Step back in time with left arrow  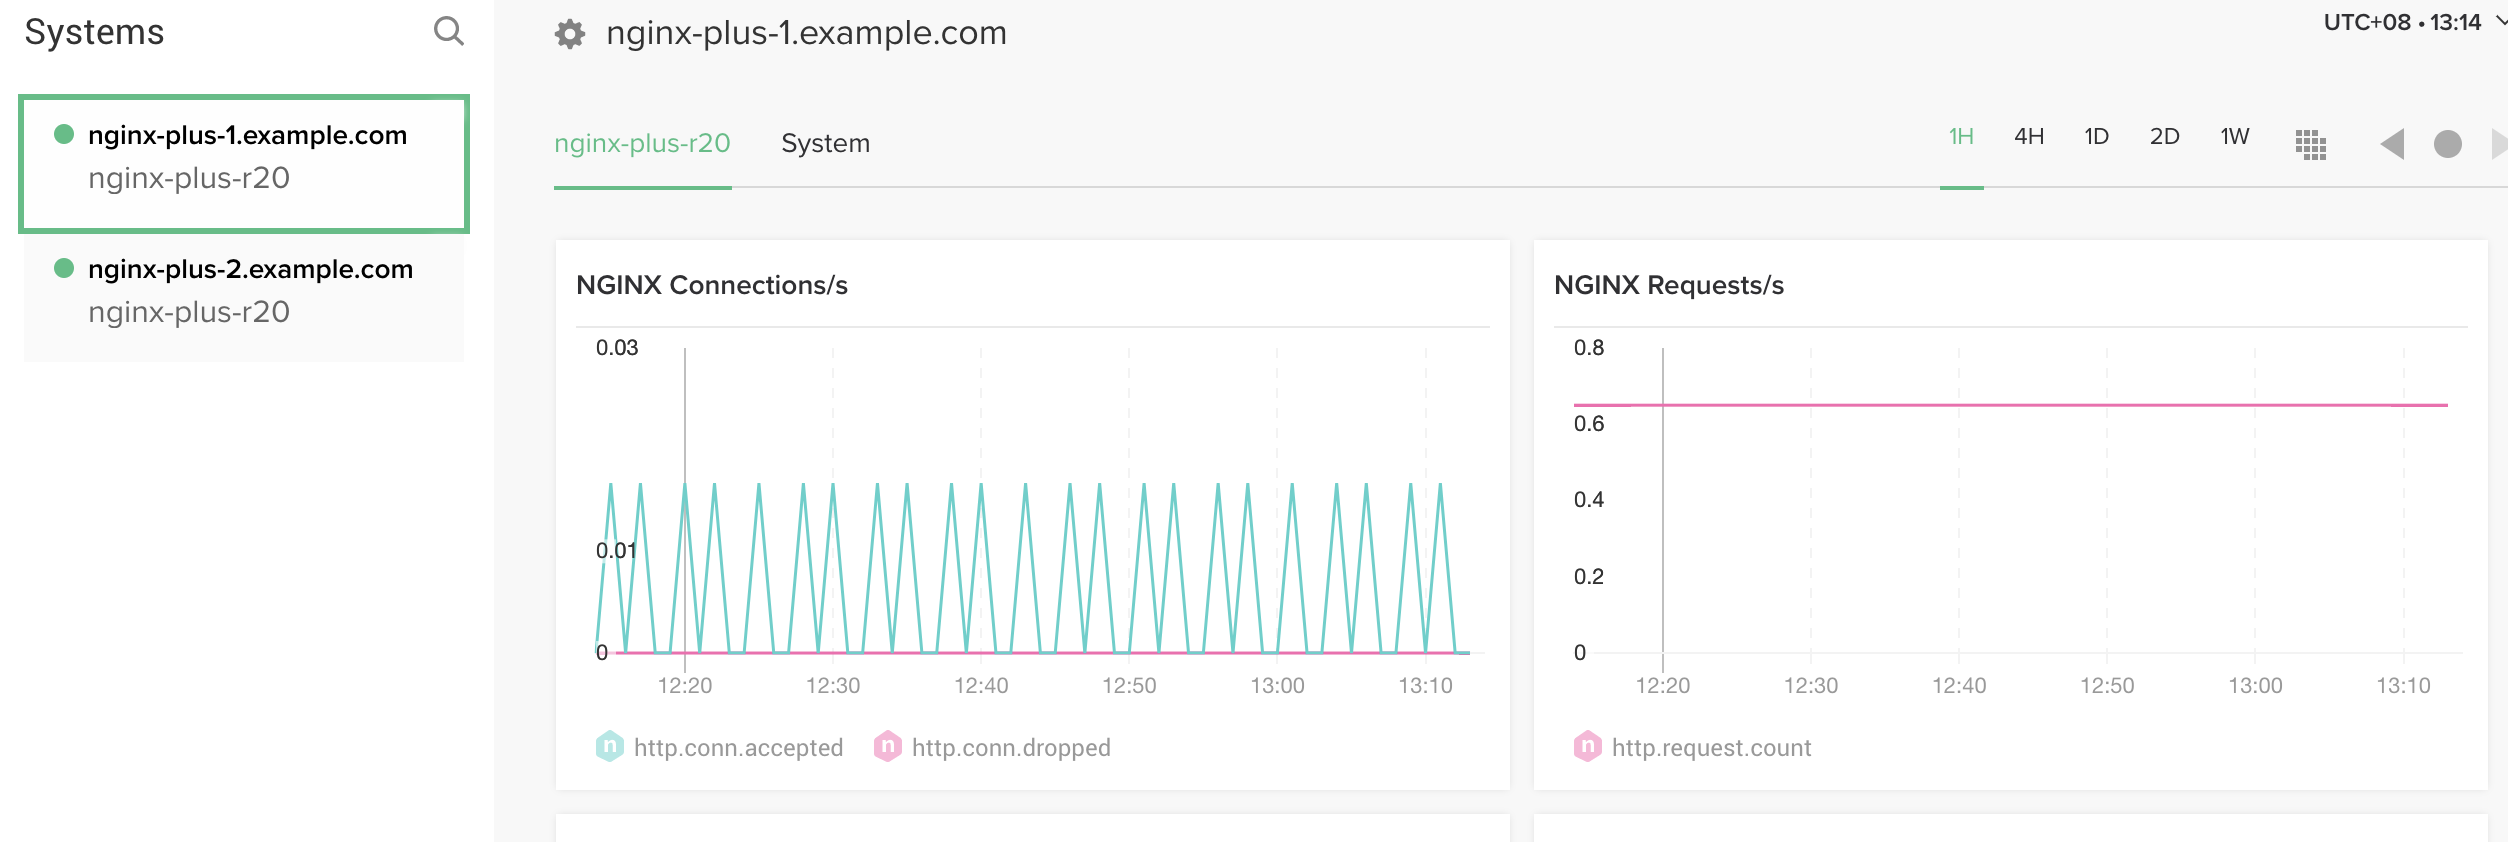point(2392,144)
